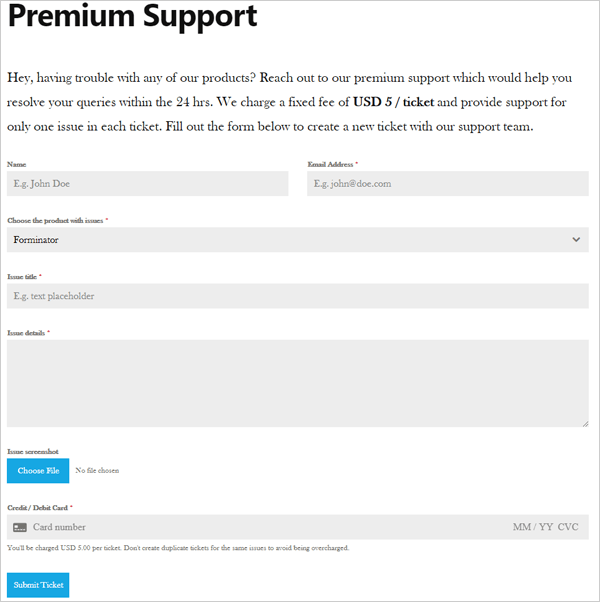Click the Email Address field label
The width and height of the screenshot is (600, 602).
click(x=330, y=164)
